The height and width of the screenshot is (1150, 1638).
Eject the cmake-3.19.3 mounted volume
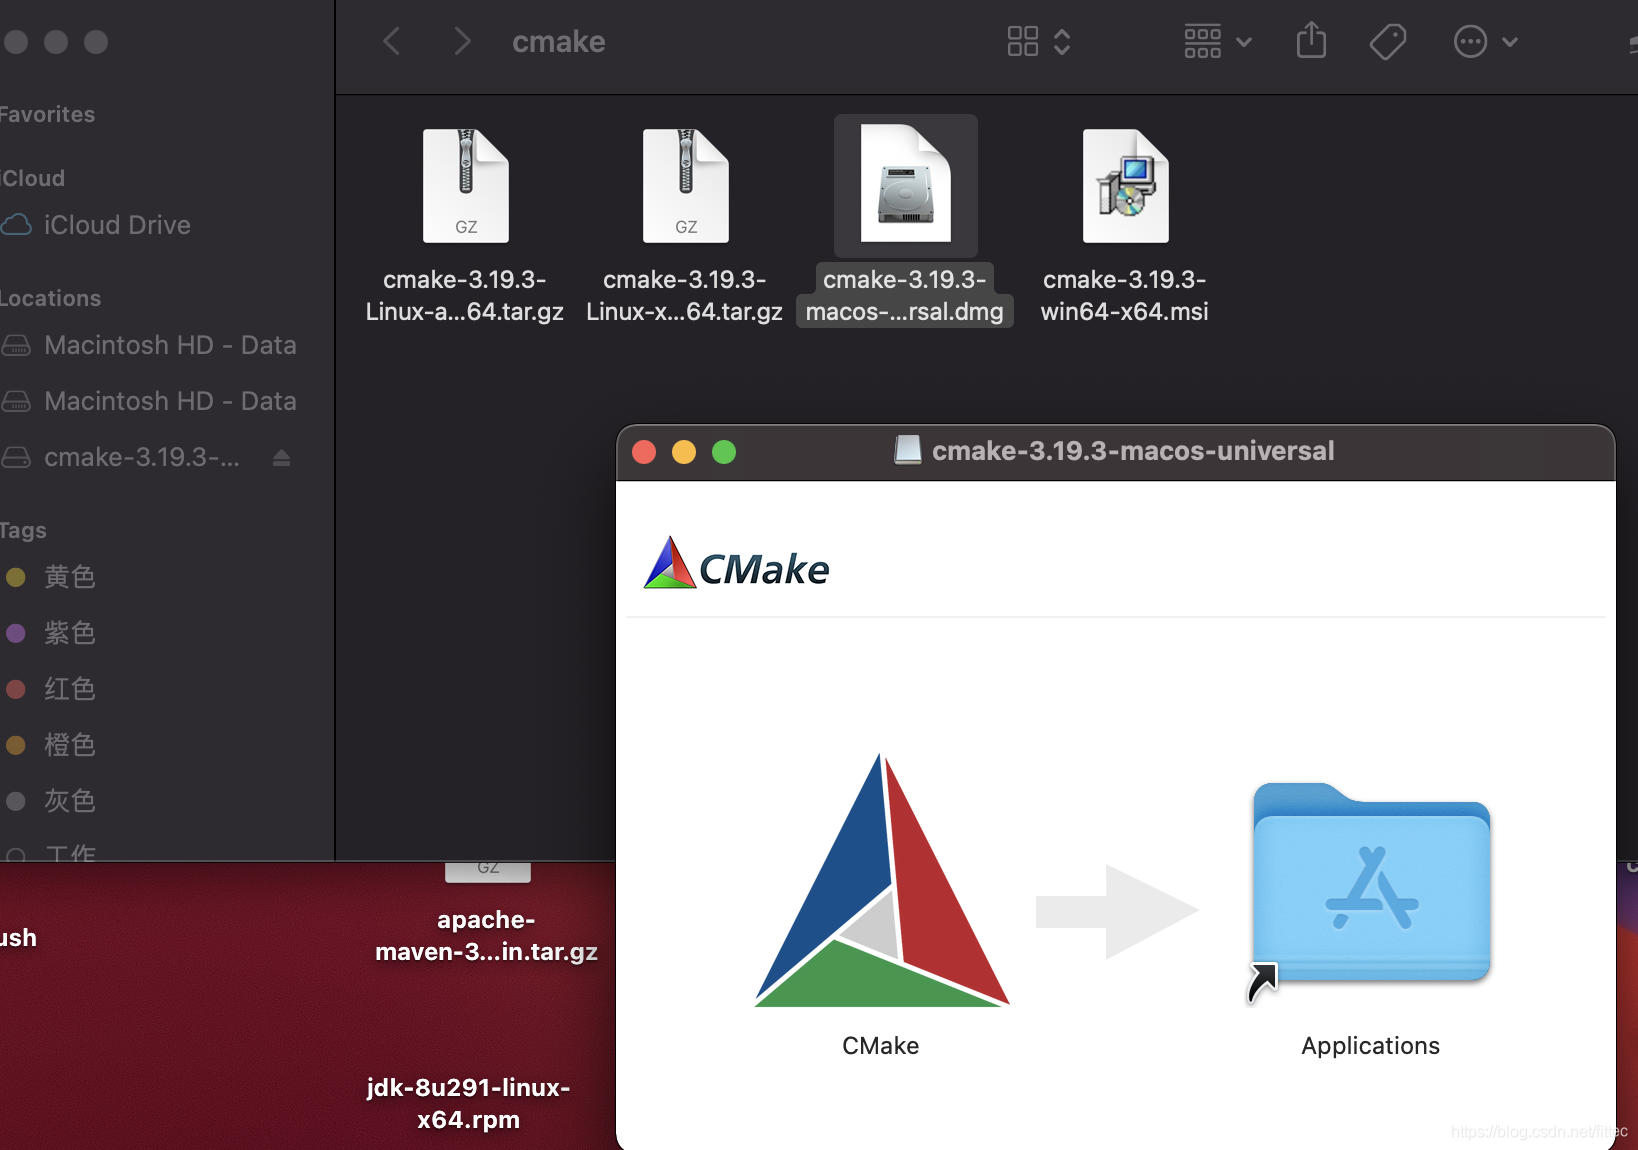click(282, 457)
